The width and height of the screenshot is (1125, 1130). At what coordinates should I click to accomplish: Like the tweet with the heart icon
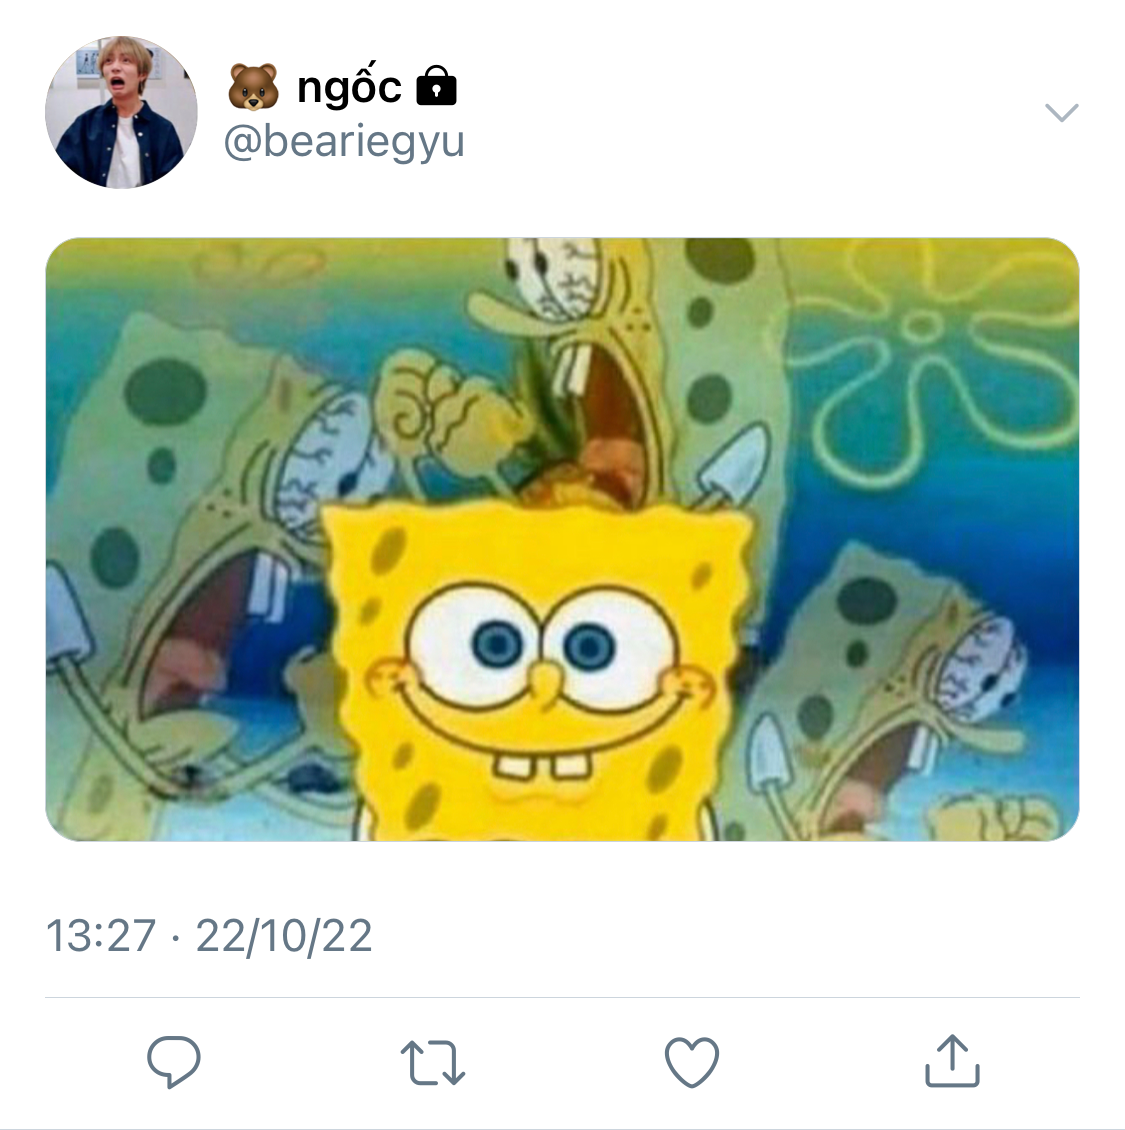692,1062
